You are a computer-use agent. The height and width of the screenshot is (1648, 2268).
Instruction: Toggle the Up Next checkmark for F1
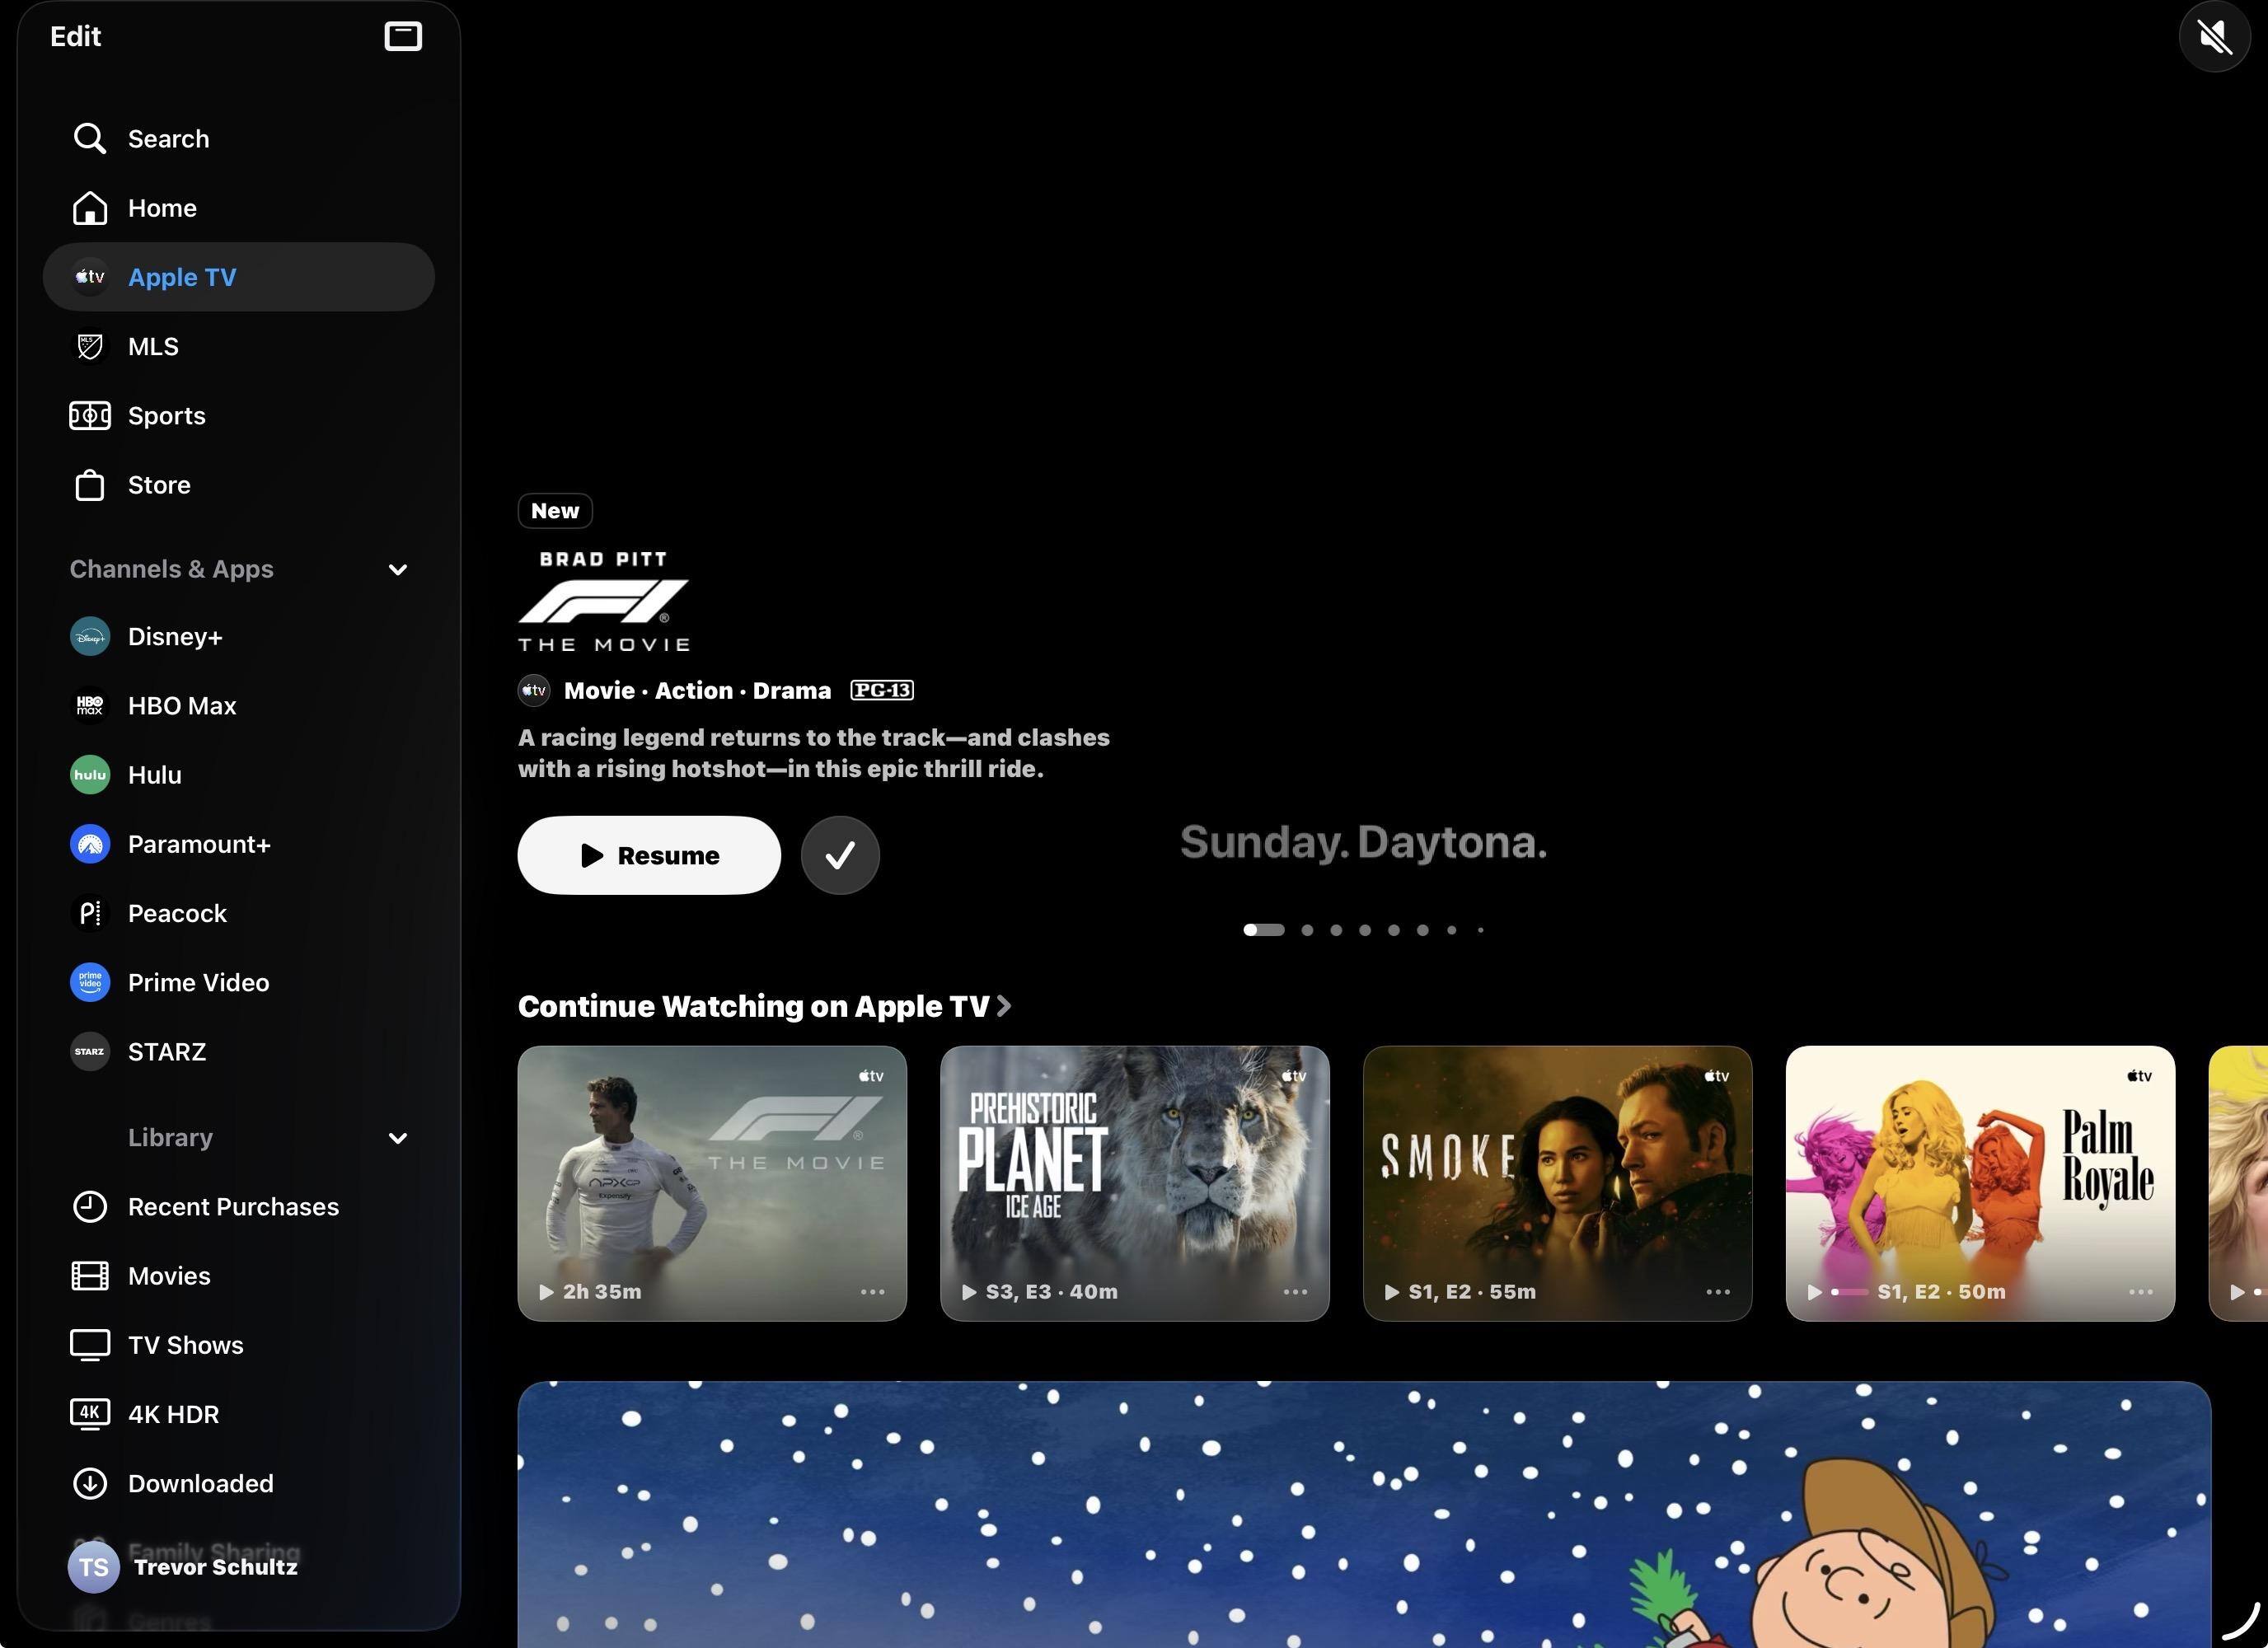coord(839,855)
